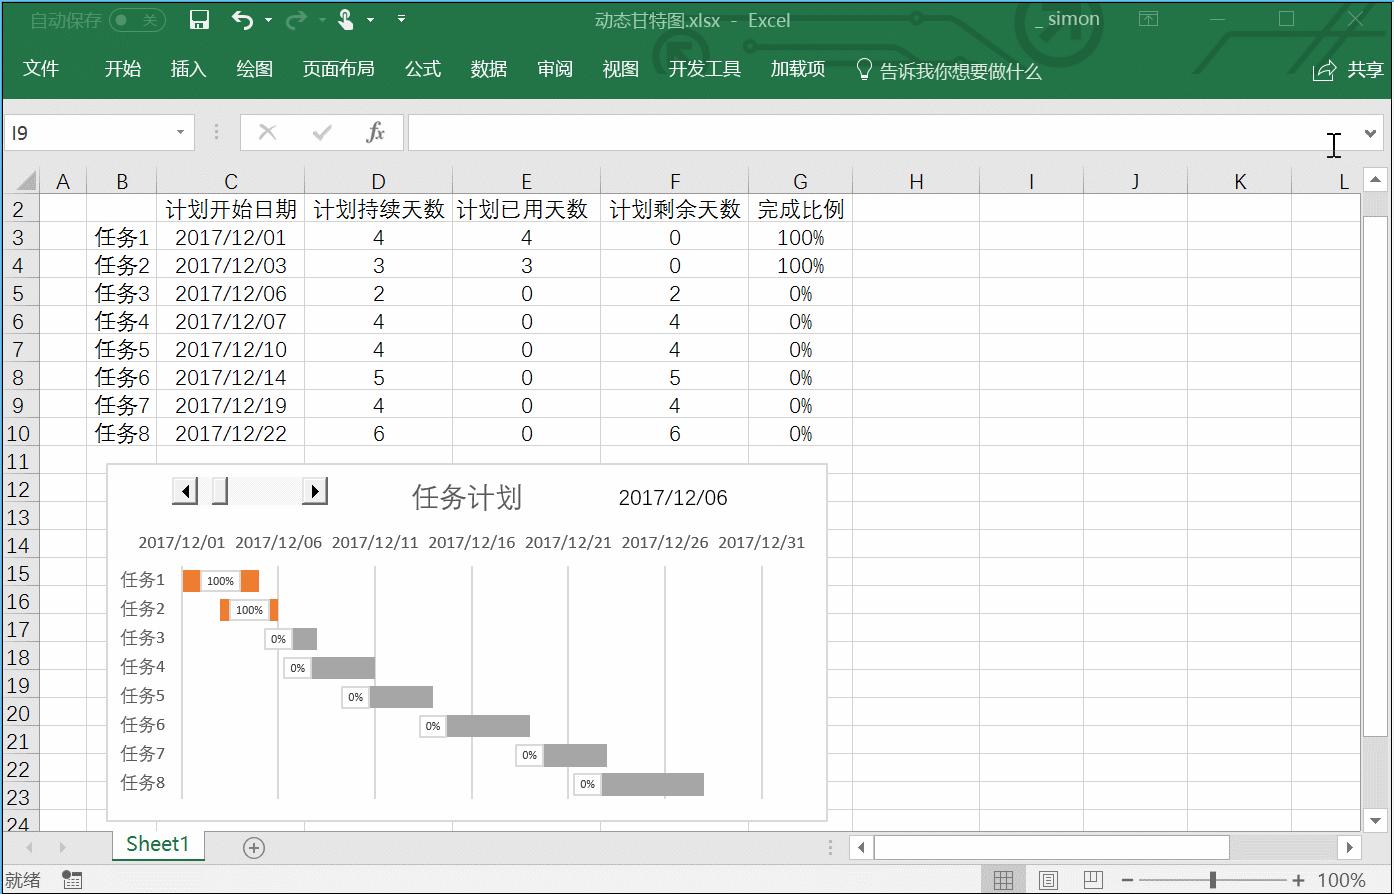
Task: Switch to the 数据 ribbon tab
Action: pos(489,69)
